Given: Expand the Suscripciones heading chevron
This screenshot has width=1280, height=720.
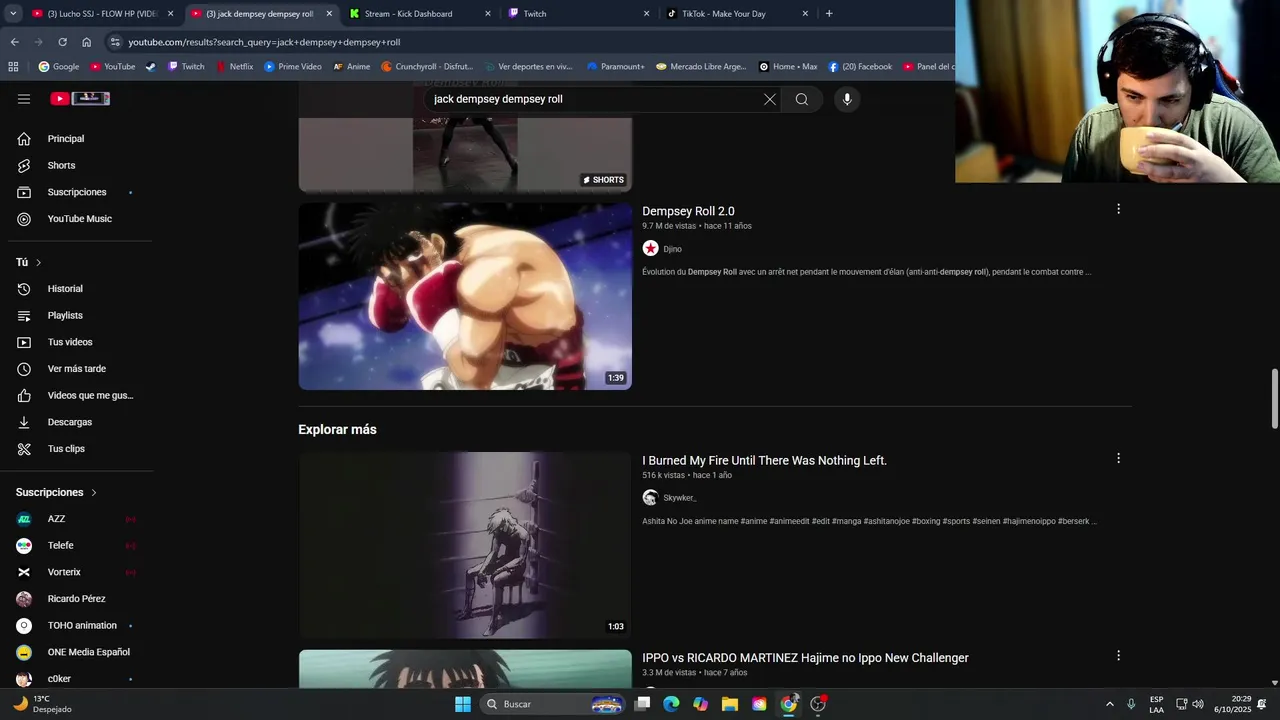Looking at the screenshot, I should tap(94, 492).
